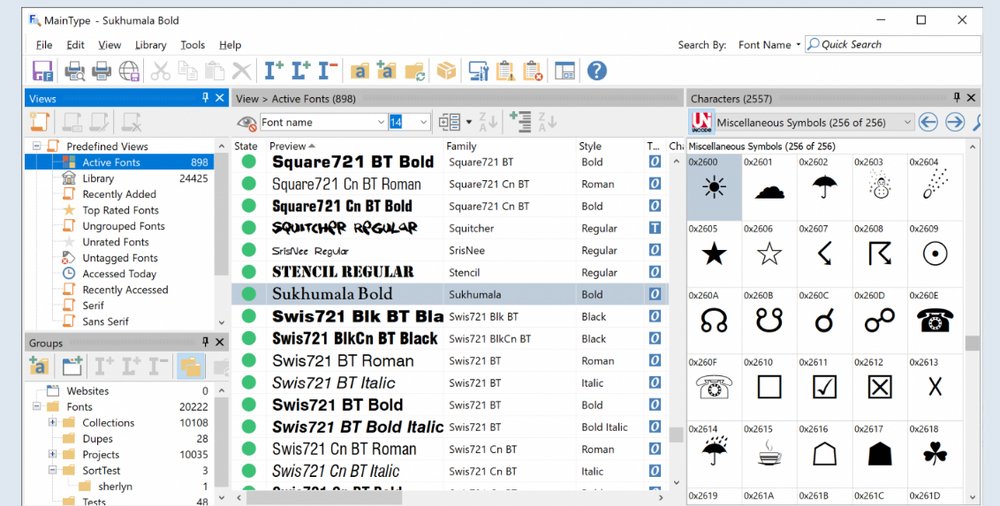Click the Uninstall font I- icon
The width and height of the screenshot is (1000, 506).
click(328, 70)
